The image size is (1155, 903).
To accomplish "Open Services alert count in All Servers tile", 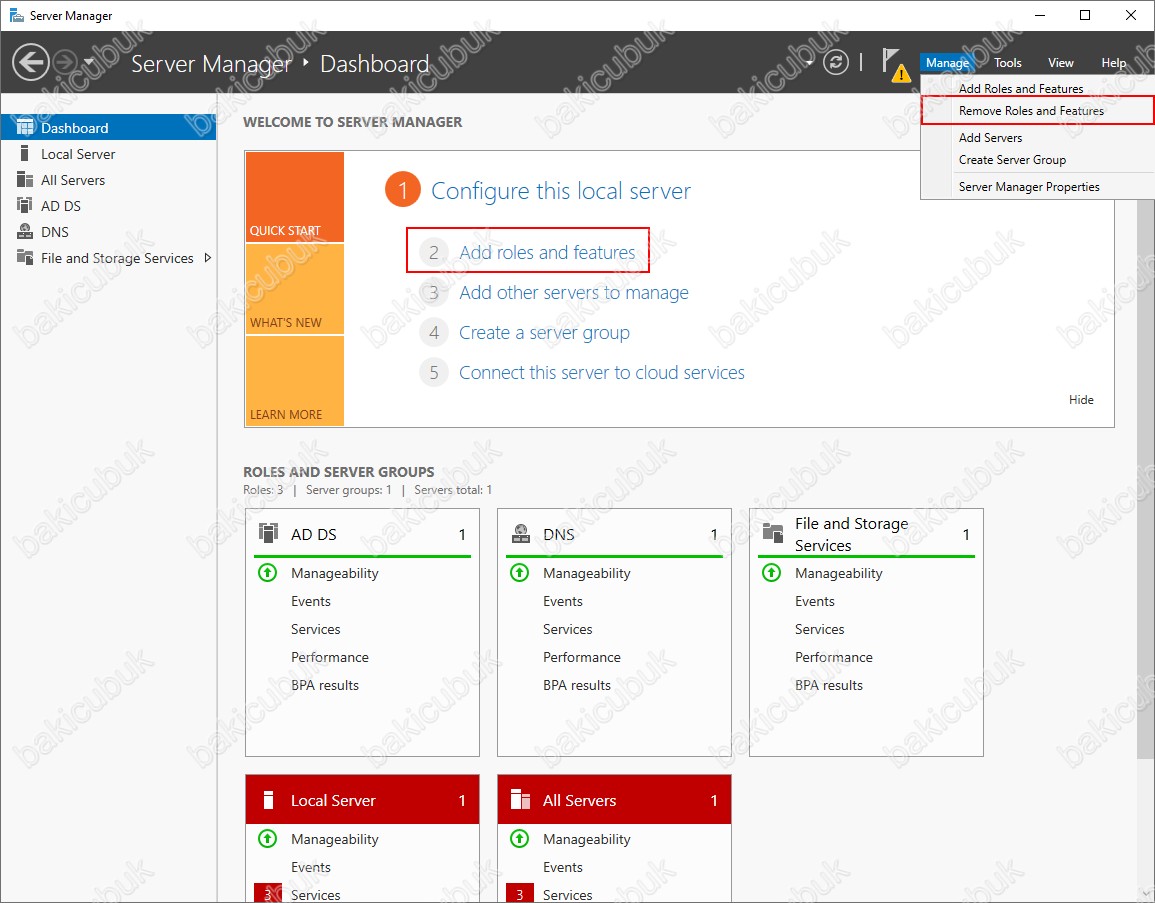I will point(519,893).
